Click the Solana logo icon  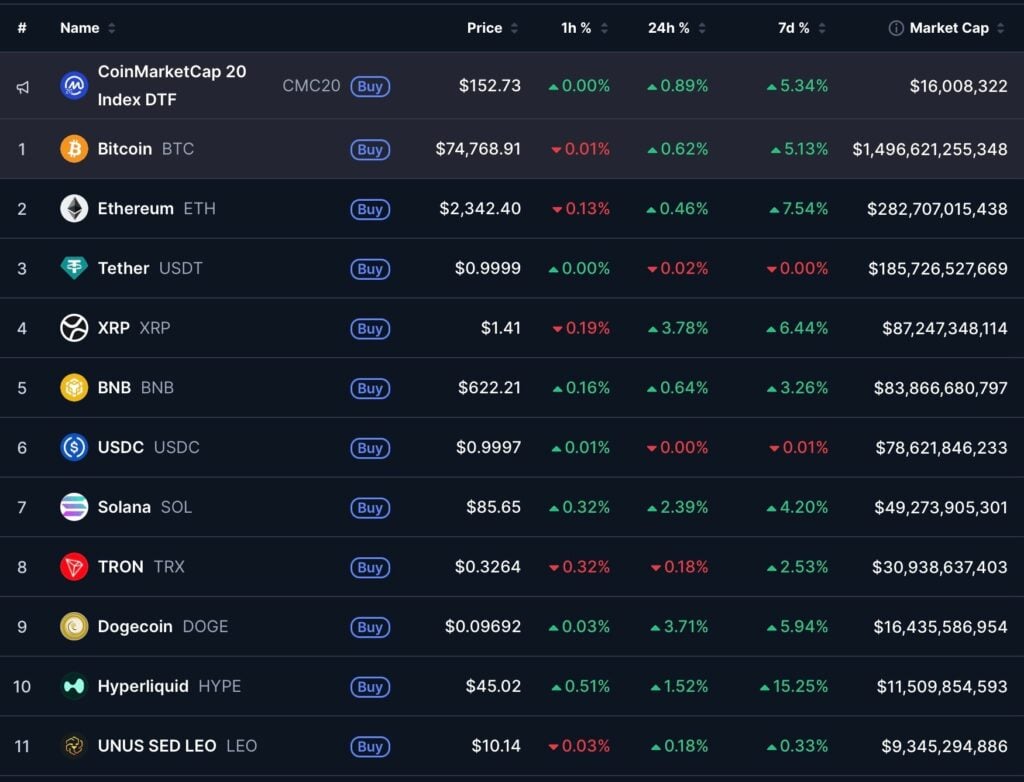(x=74, y=507)
